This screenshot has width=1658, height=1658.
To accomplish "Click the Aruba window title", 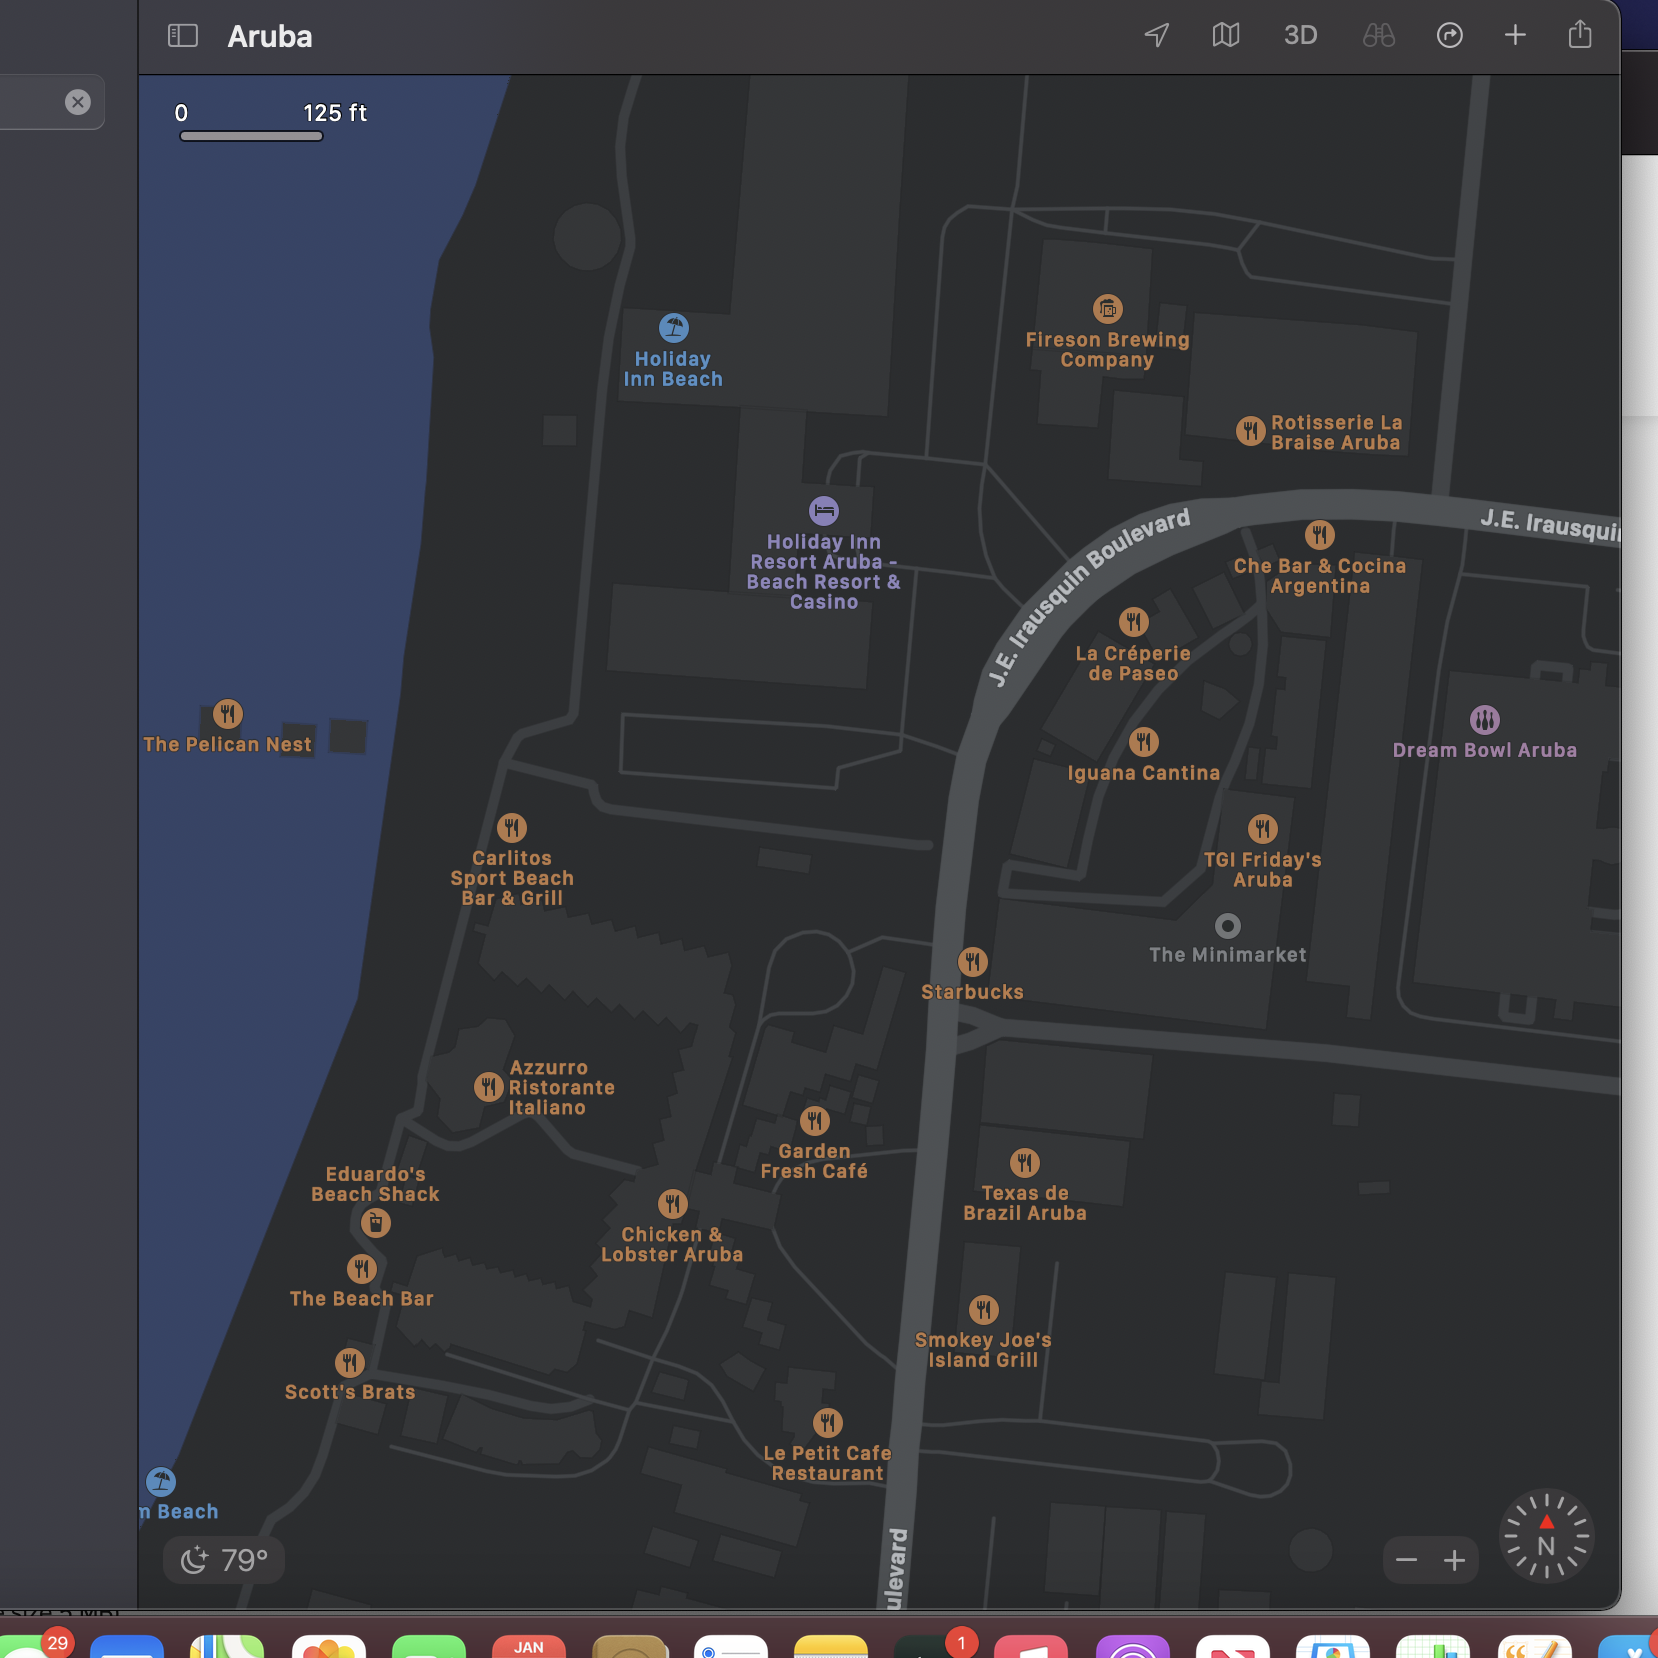I will [270, 36].
